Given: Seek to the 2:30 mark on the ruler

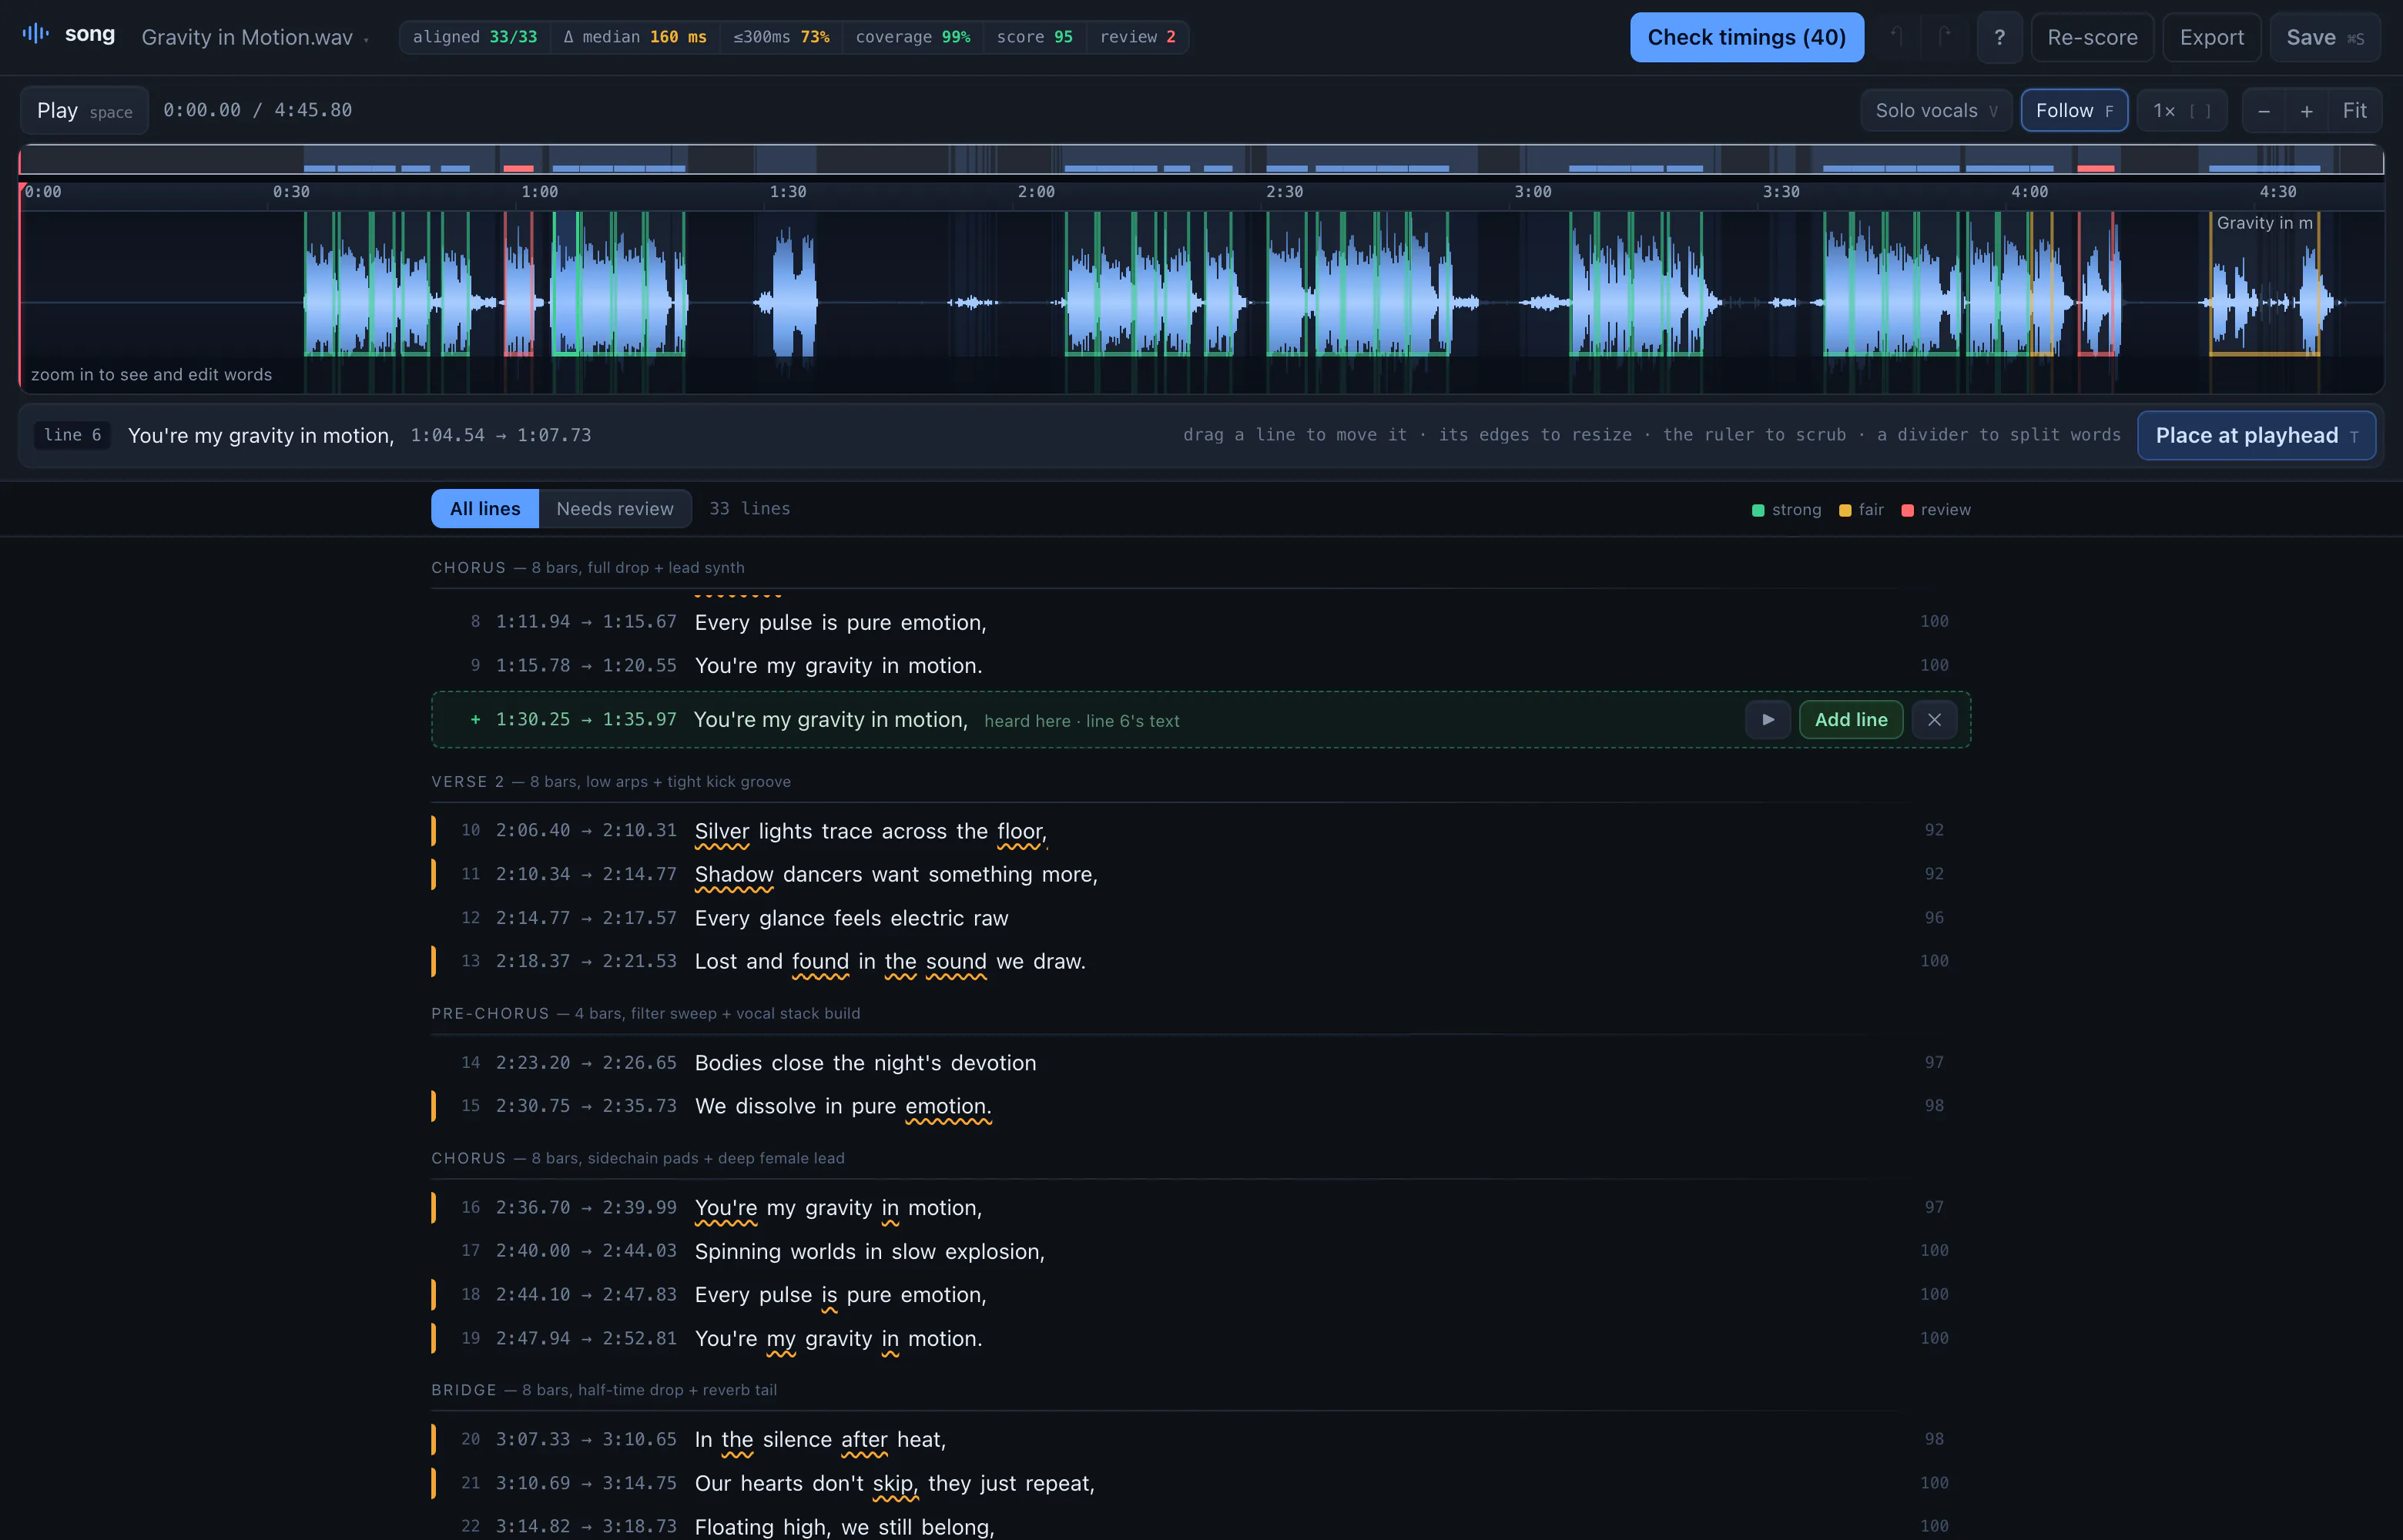Looking at the screenshot, I should (1284, 192).
